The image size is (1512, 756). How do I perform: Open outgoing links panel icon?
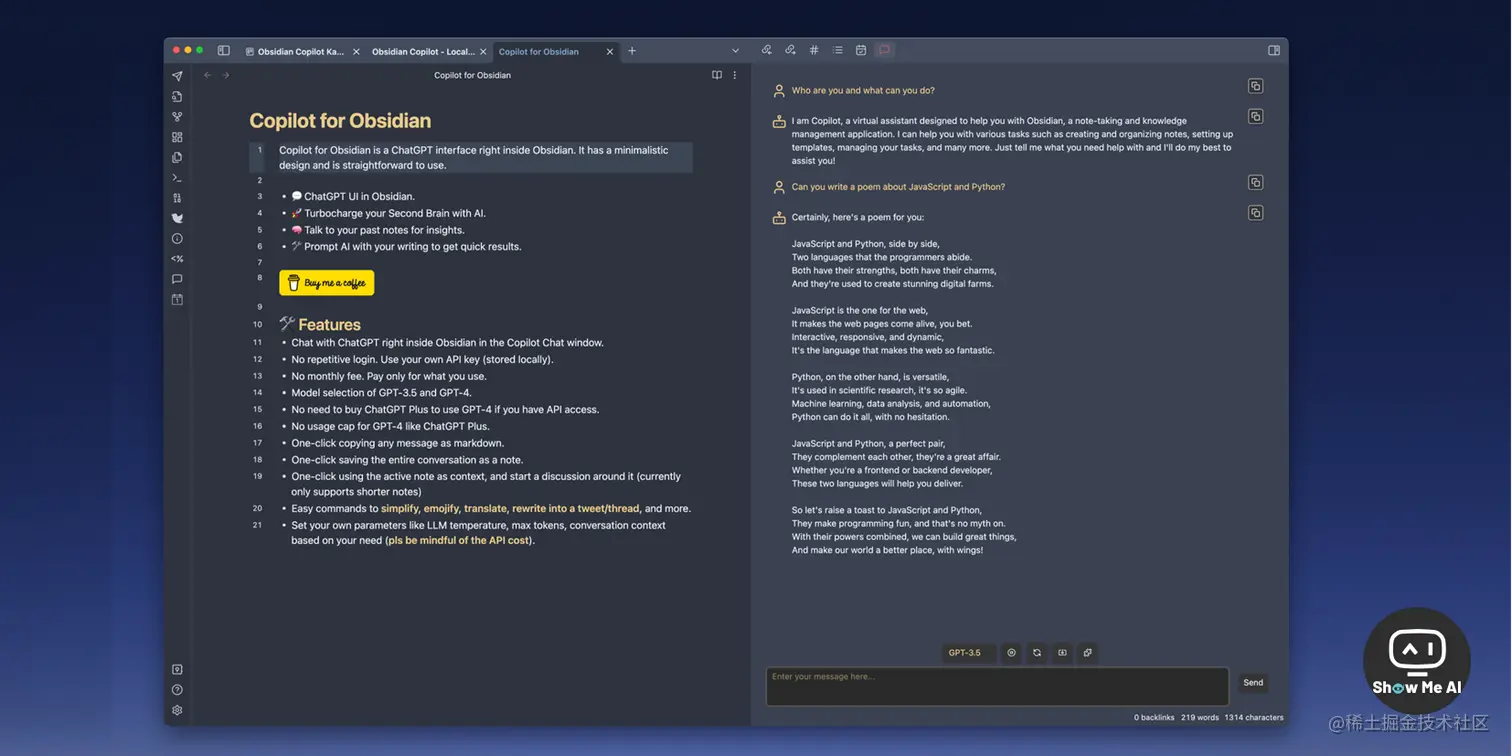tap(790, 50)
